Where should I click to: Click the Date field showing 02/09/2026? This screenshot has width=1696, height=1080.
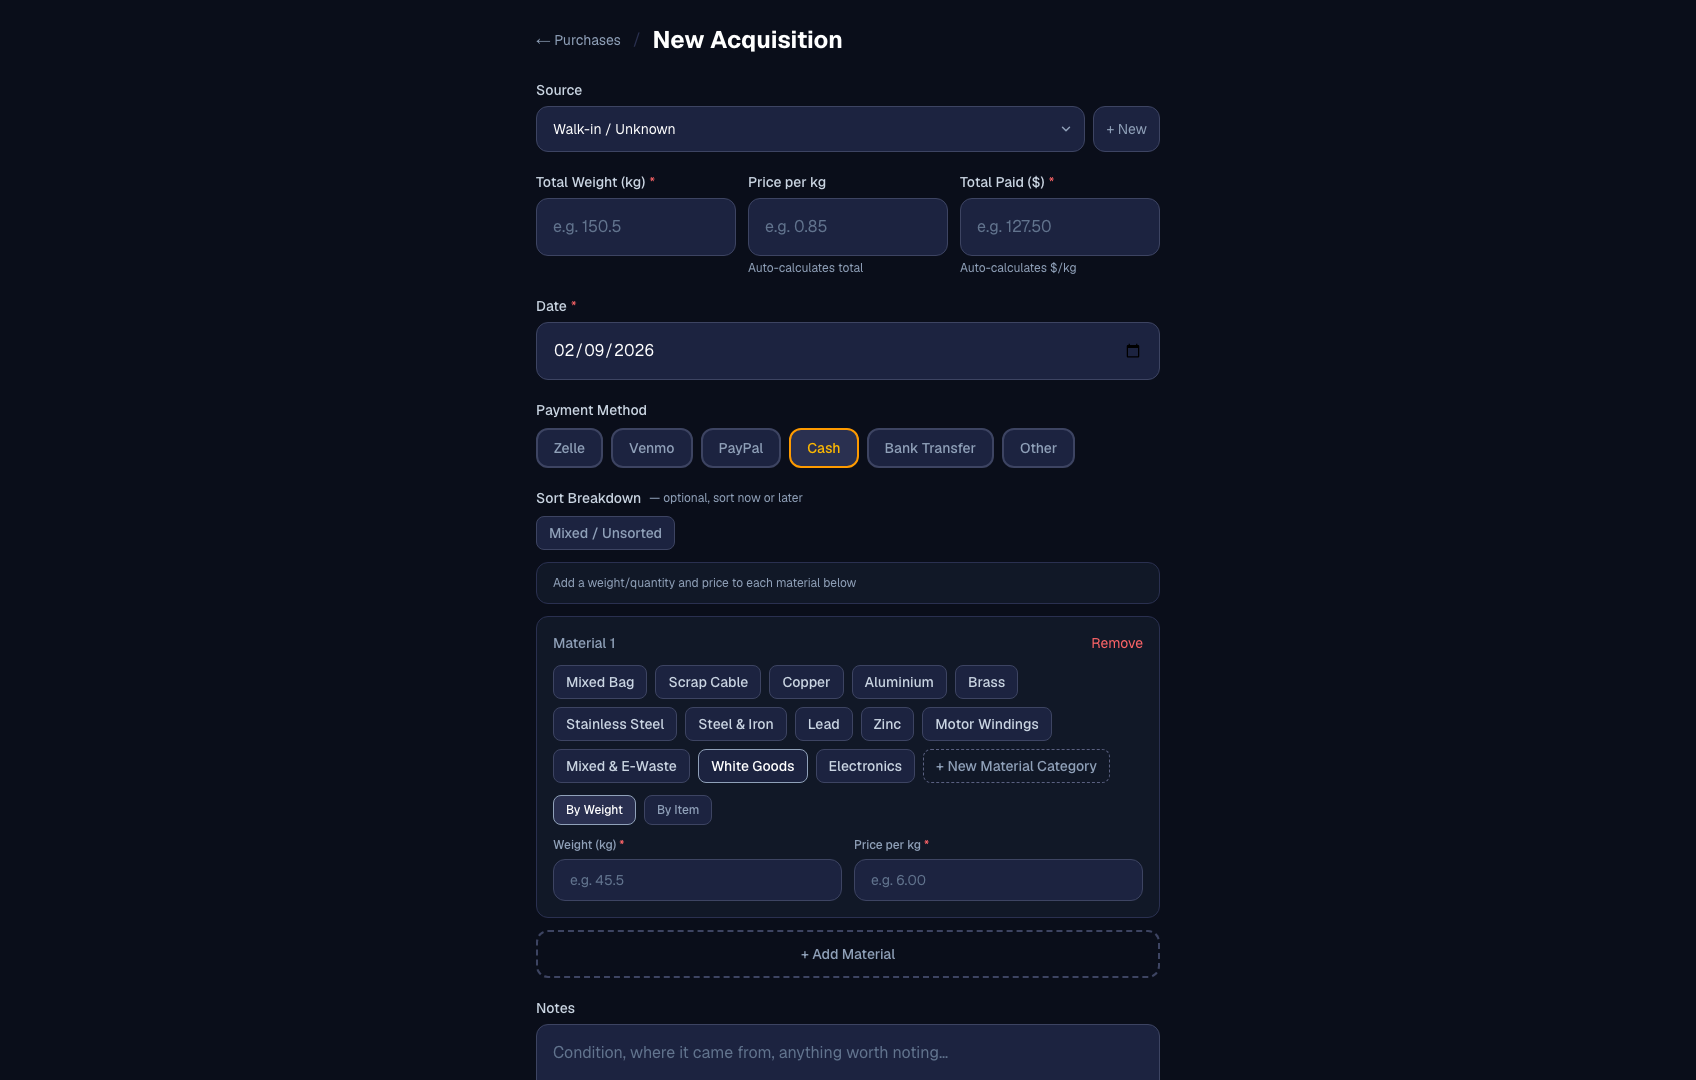pyautogui.click(x=848, y=351)
